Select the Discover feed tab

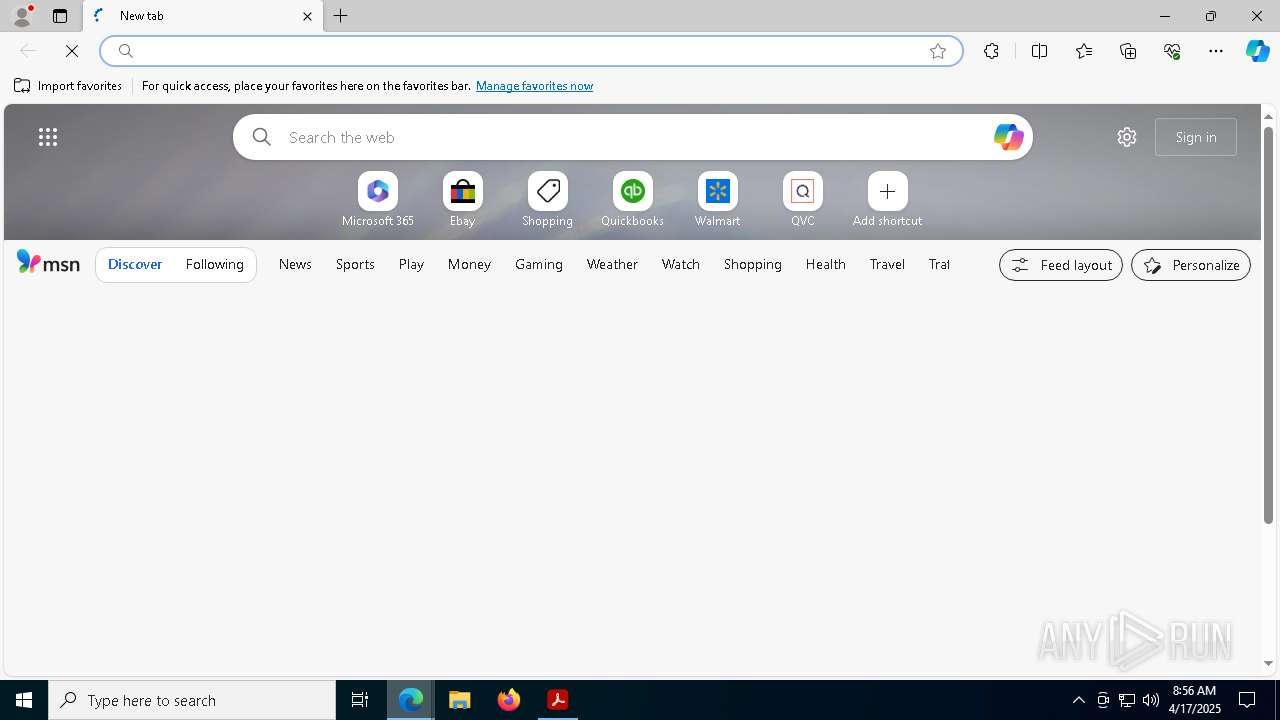click(x=135, y=265)
